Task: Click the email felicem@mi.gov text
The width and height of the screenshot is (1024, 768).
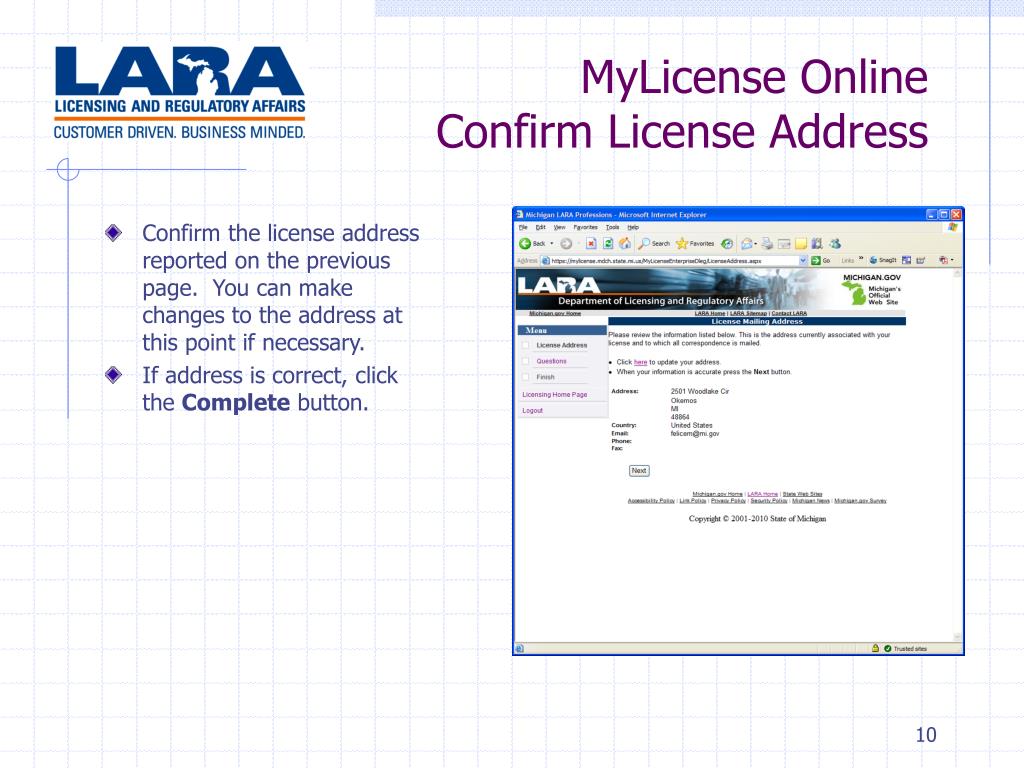Action: (695, 434)
